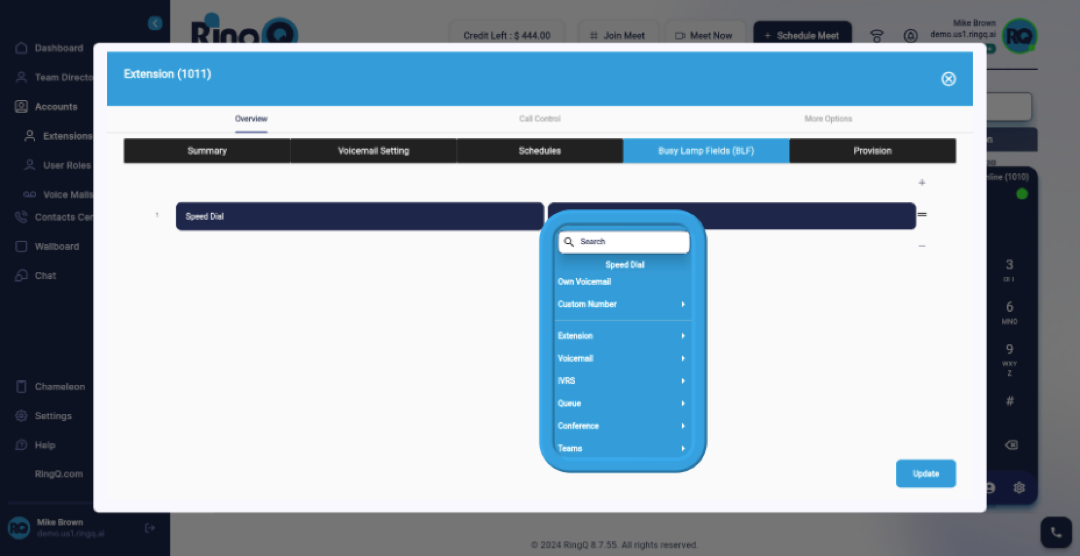Open the floating phone call button
Viewport: 1080px width, 556px height.
(1055, 533)
